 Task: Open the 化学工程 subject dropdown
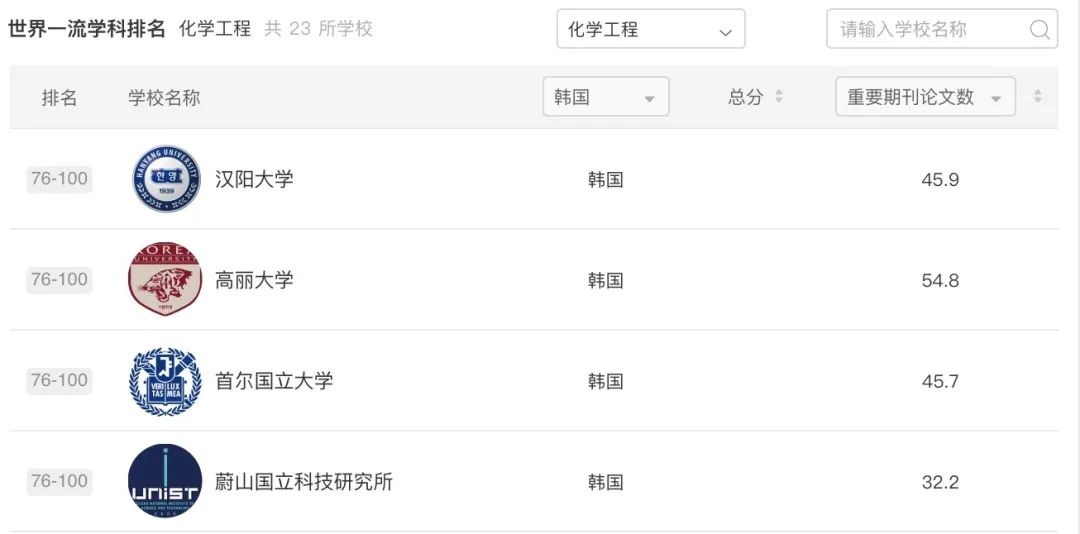pyautogui.click(x=651, y=29)
